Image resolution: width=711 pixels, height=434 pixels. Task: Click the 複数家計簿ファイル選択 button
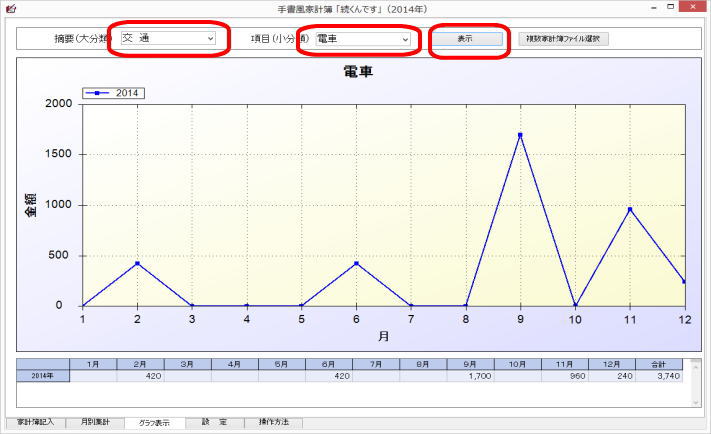562,39
